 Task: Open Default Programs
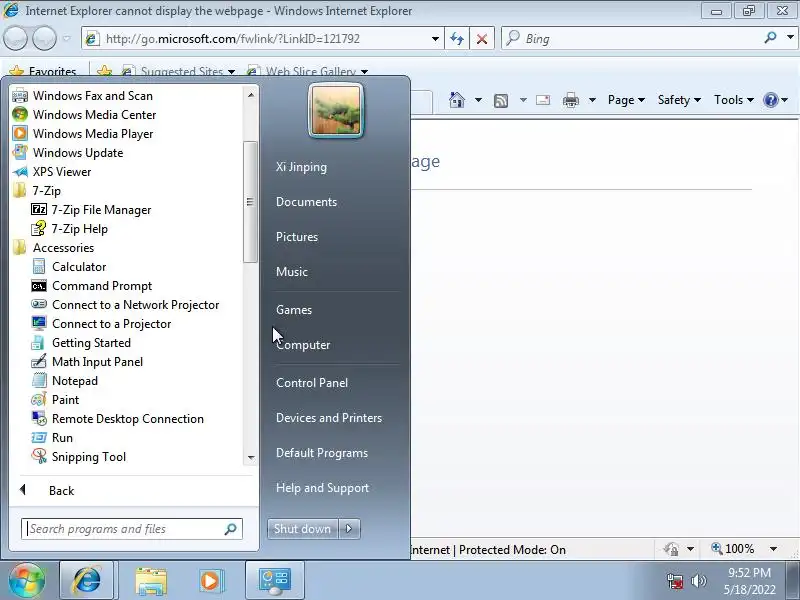[322, 453]
